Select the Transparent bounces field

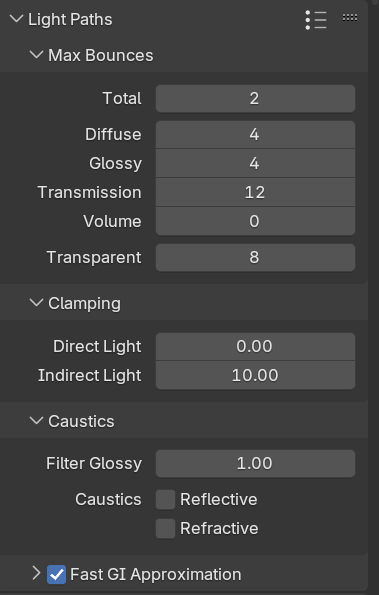click(255, 258)
